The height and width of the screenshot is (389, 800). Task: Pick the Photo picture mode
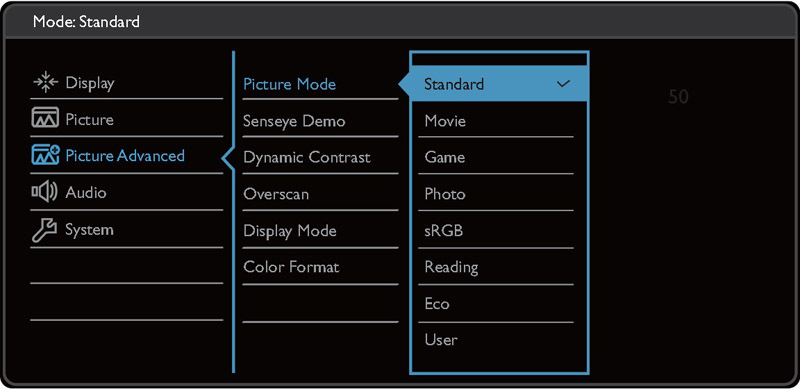(496, 194)
